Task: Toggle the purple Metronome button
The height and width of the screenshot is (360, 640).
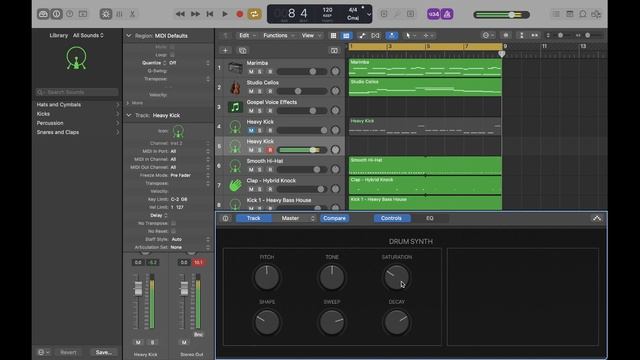Action: tap(447, 14)
